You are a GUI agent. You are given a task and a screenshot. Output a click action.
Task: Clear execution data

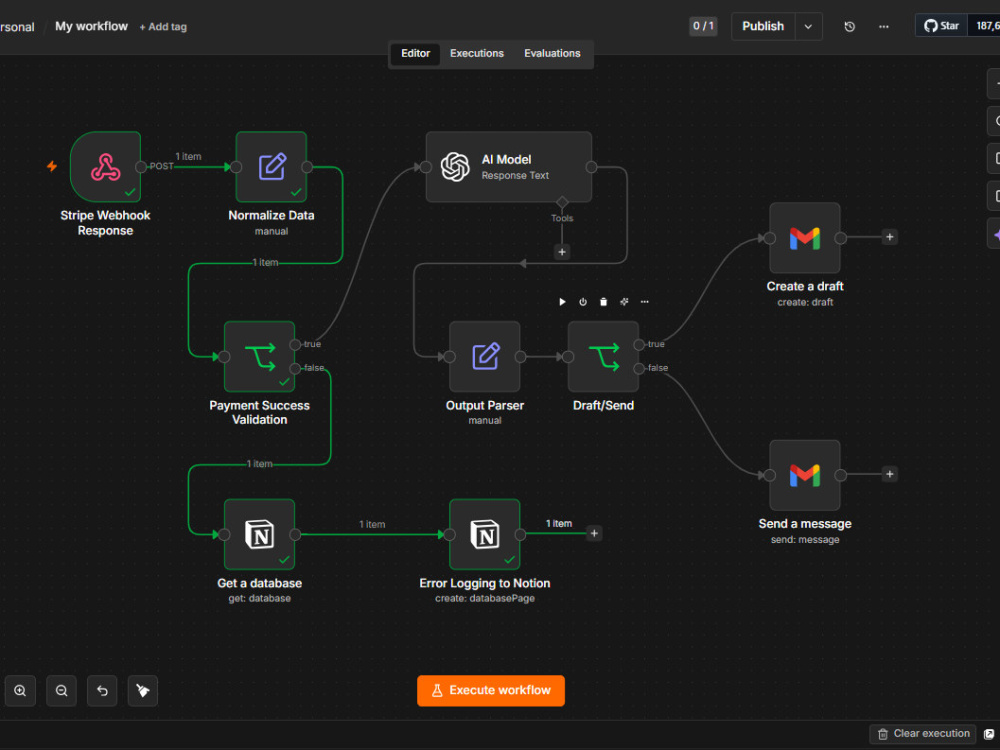(923, 733)
